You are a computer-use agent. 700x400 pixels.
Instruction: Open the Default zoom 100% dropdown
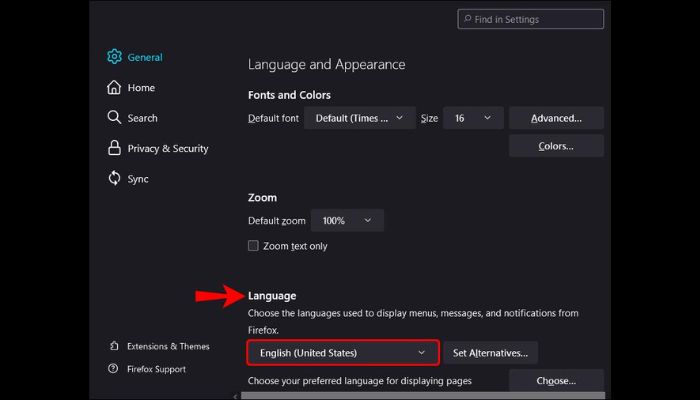pyautogui.click(x=346, y=220)
